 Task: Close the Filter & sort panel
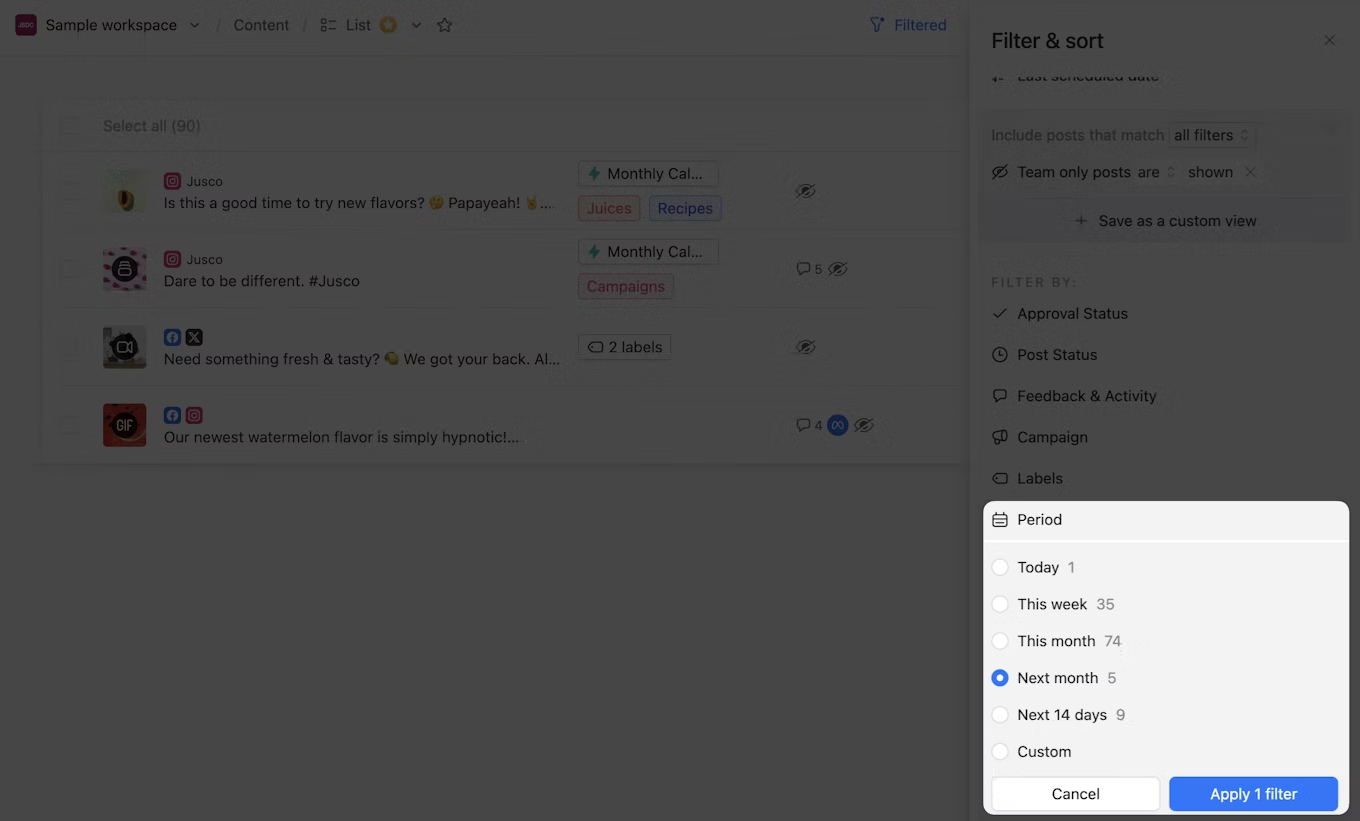(x=1329, y=41)
